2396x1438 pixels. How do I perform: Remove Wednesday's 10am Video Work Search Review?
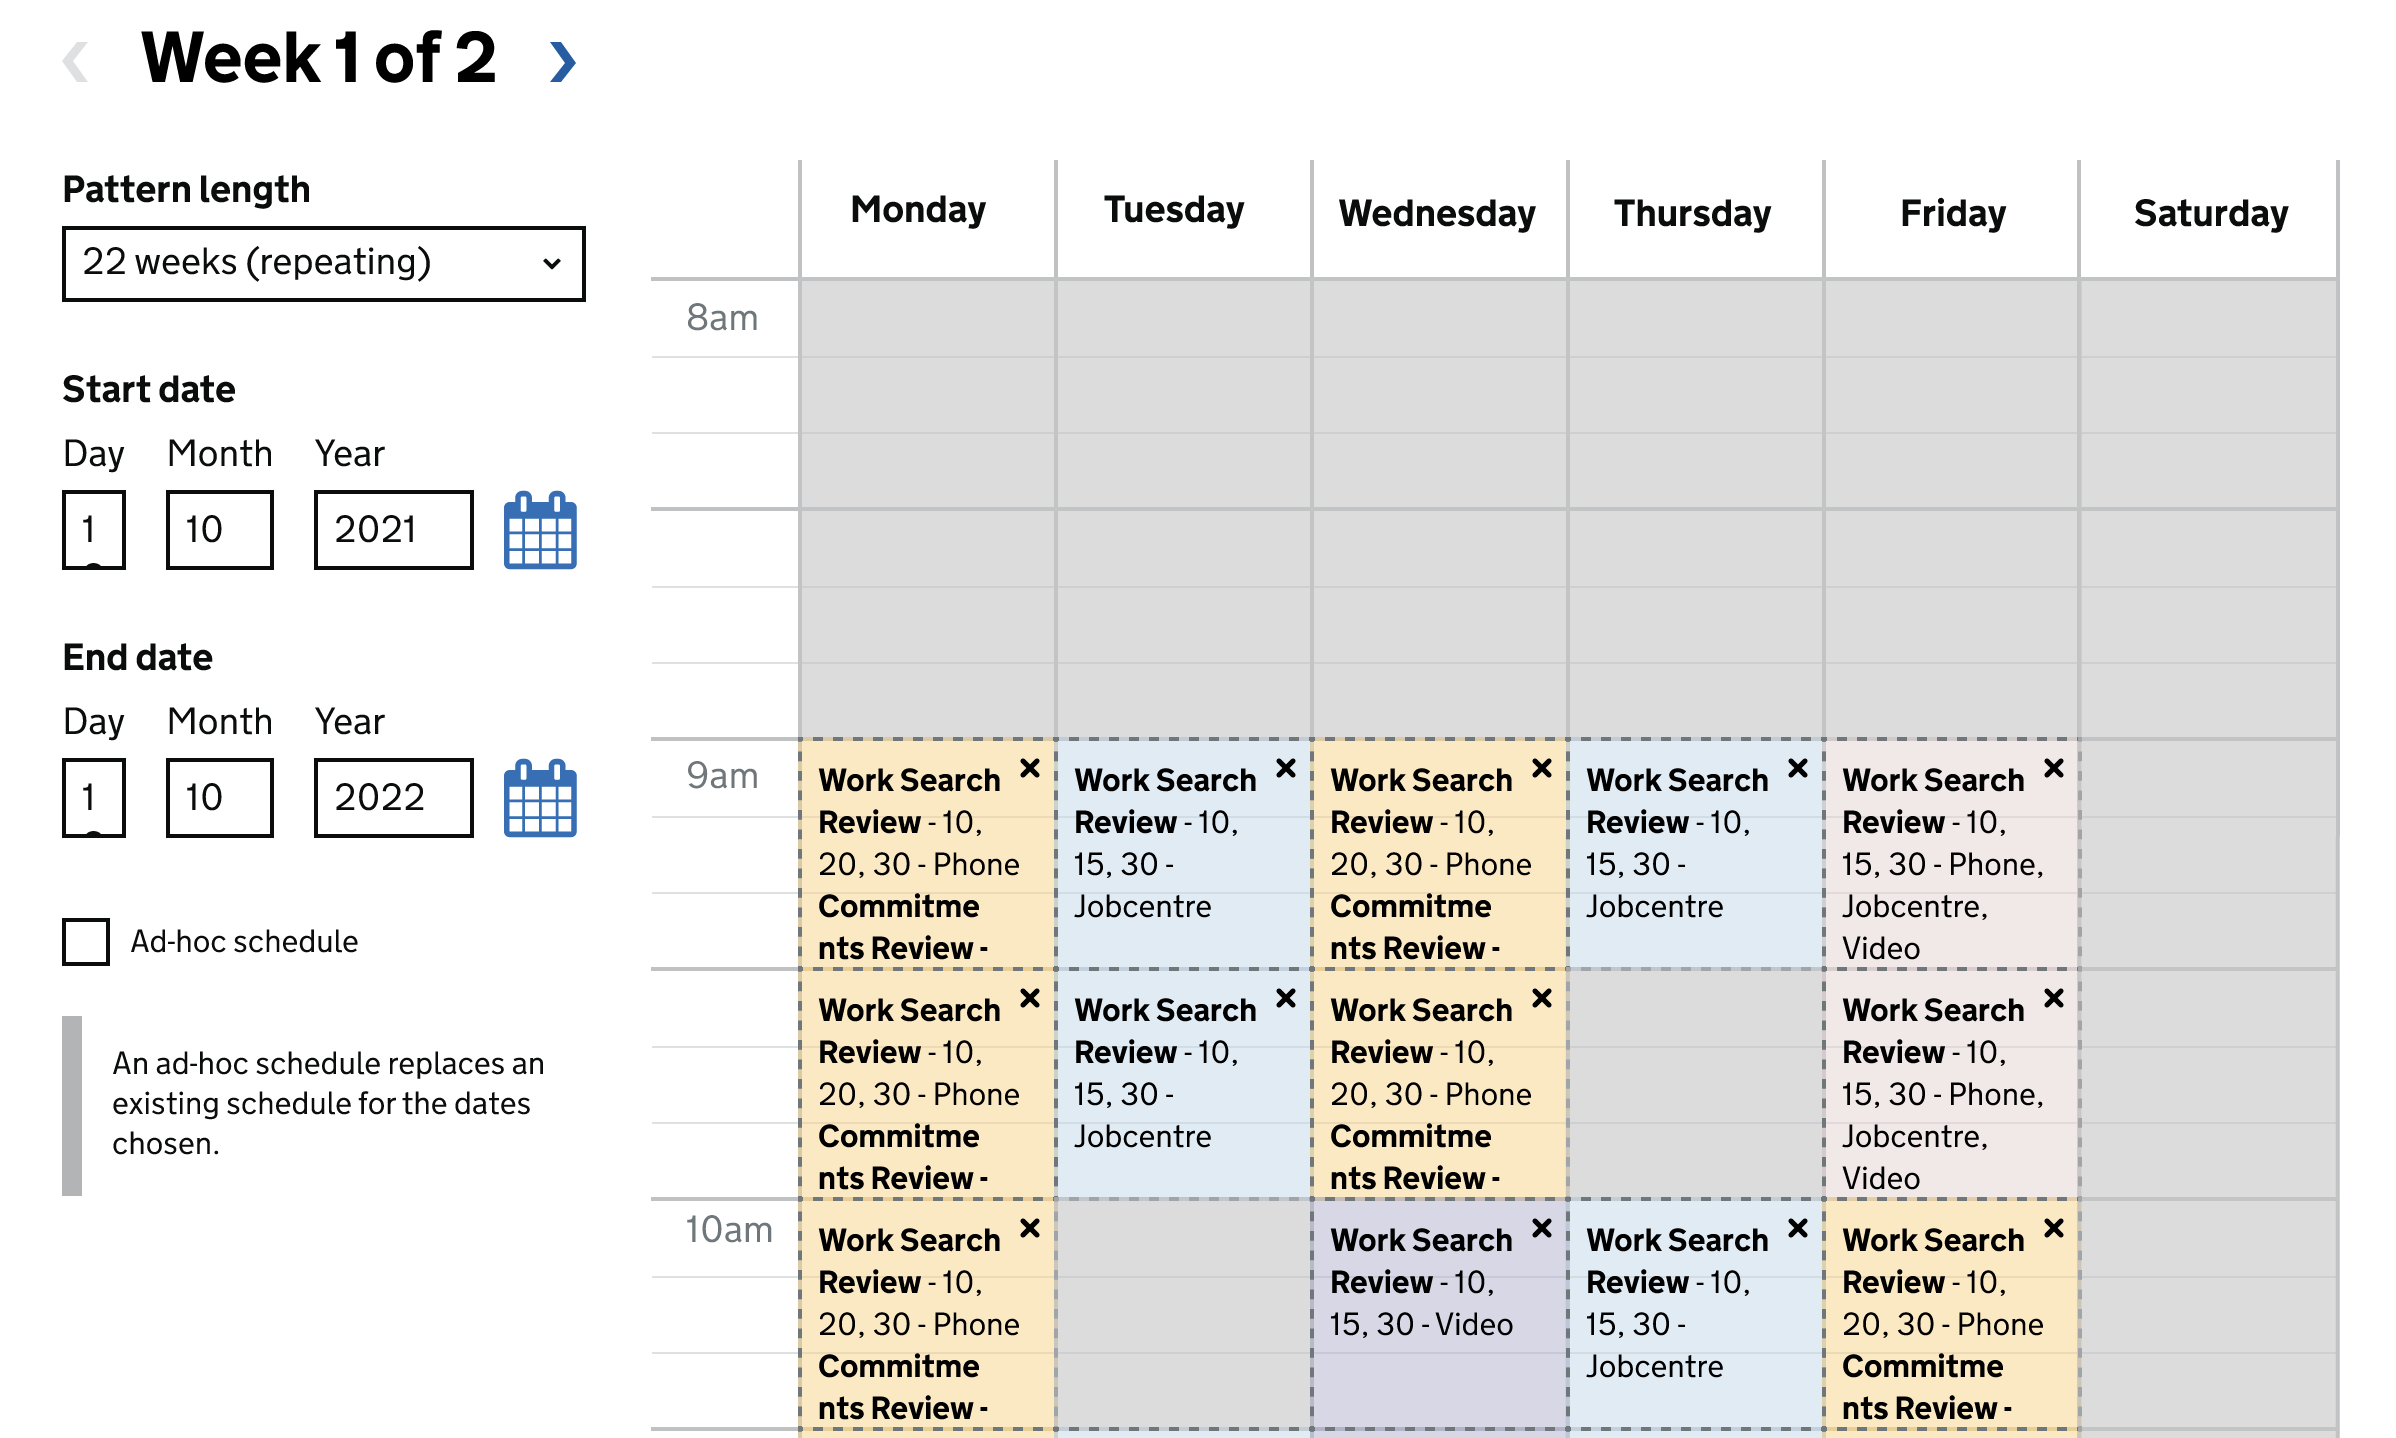tap(1541, 1228)
